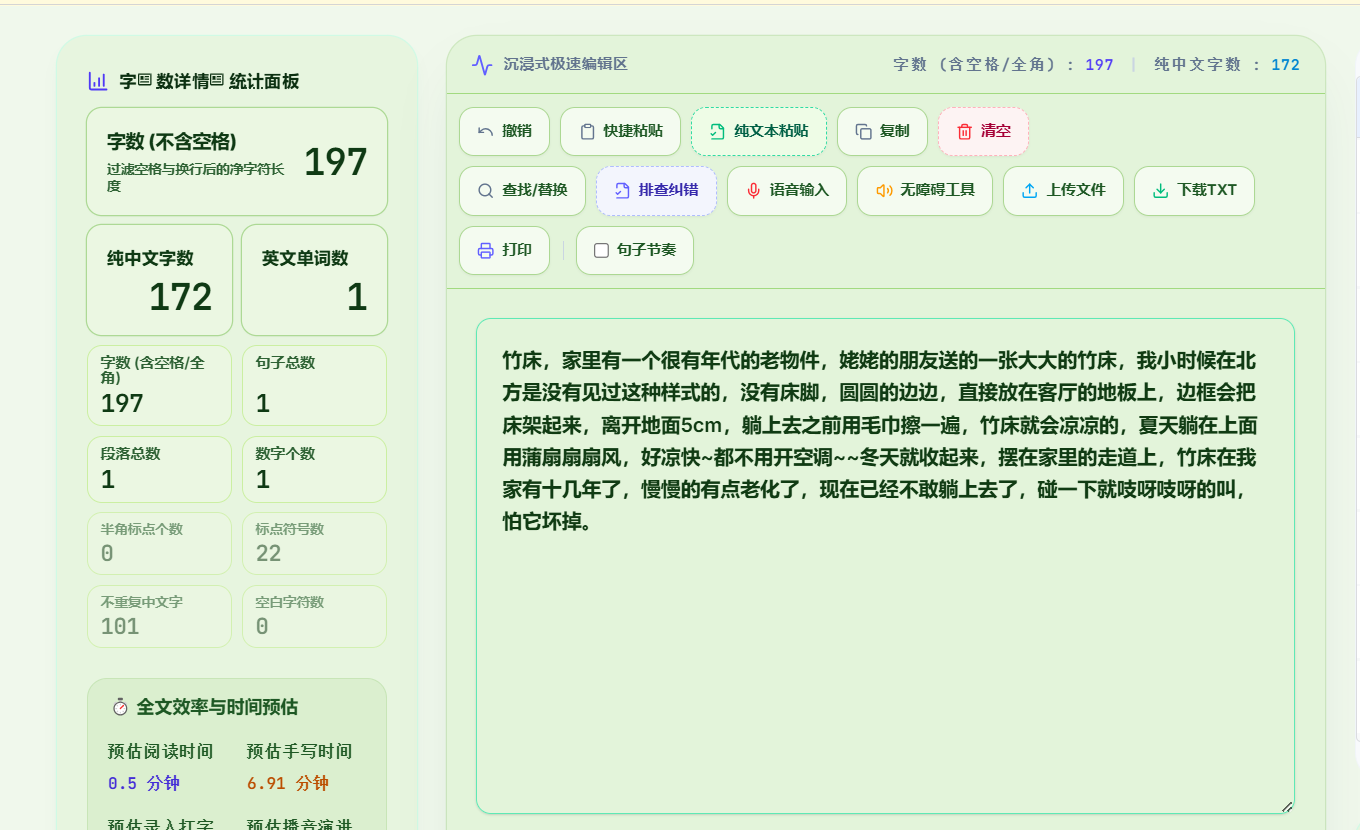Click the 不重复中文字 value 101

click(120, 627)
